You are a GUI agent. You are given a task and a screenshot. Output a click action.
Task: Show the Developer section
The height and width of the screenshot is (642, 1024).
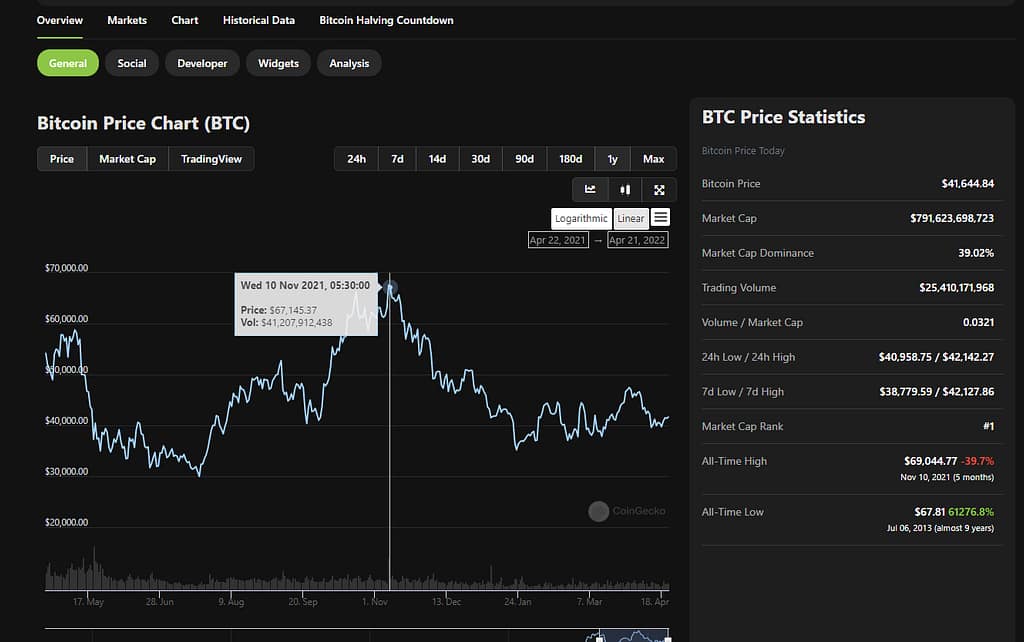click(202, 63)
